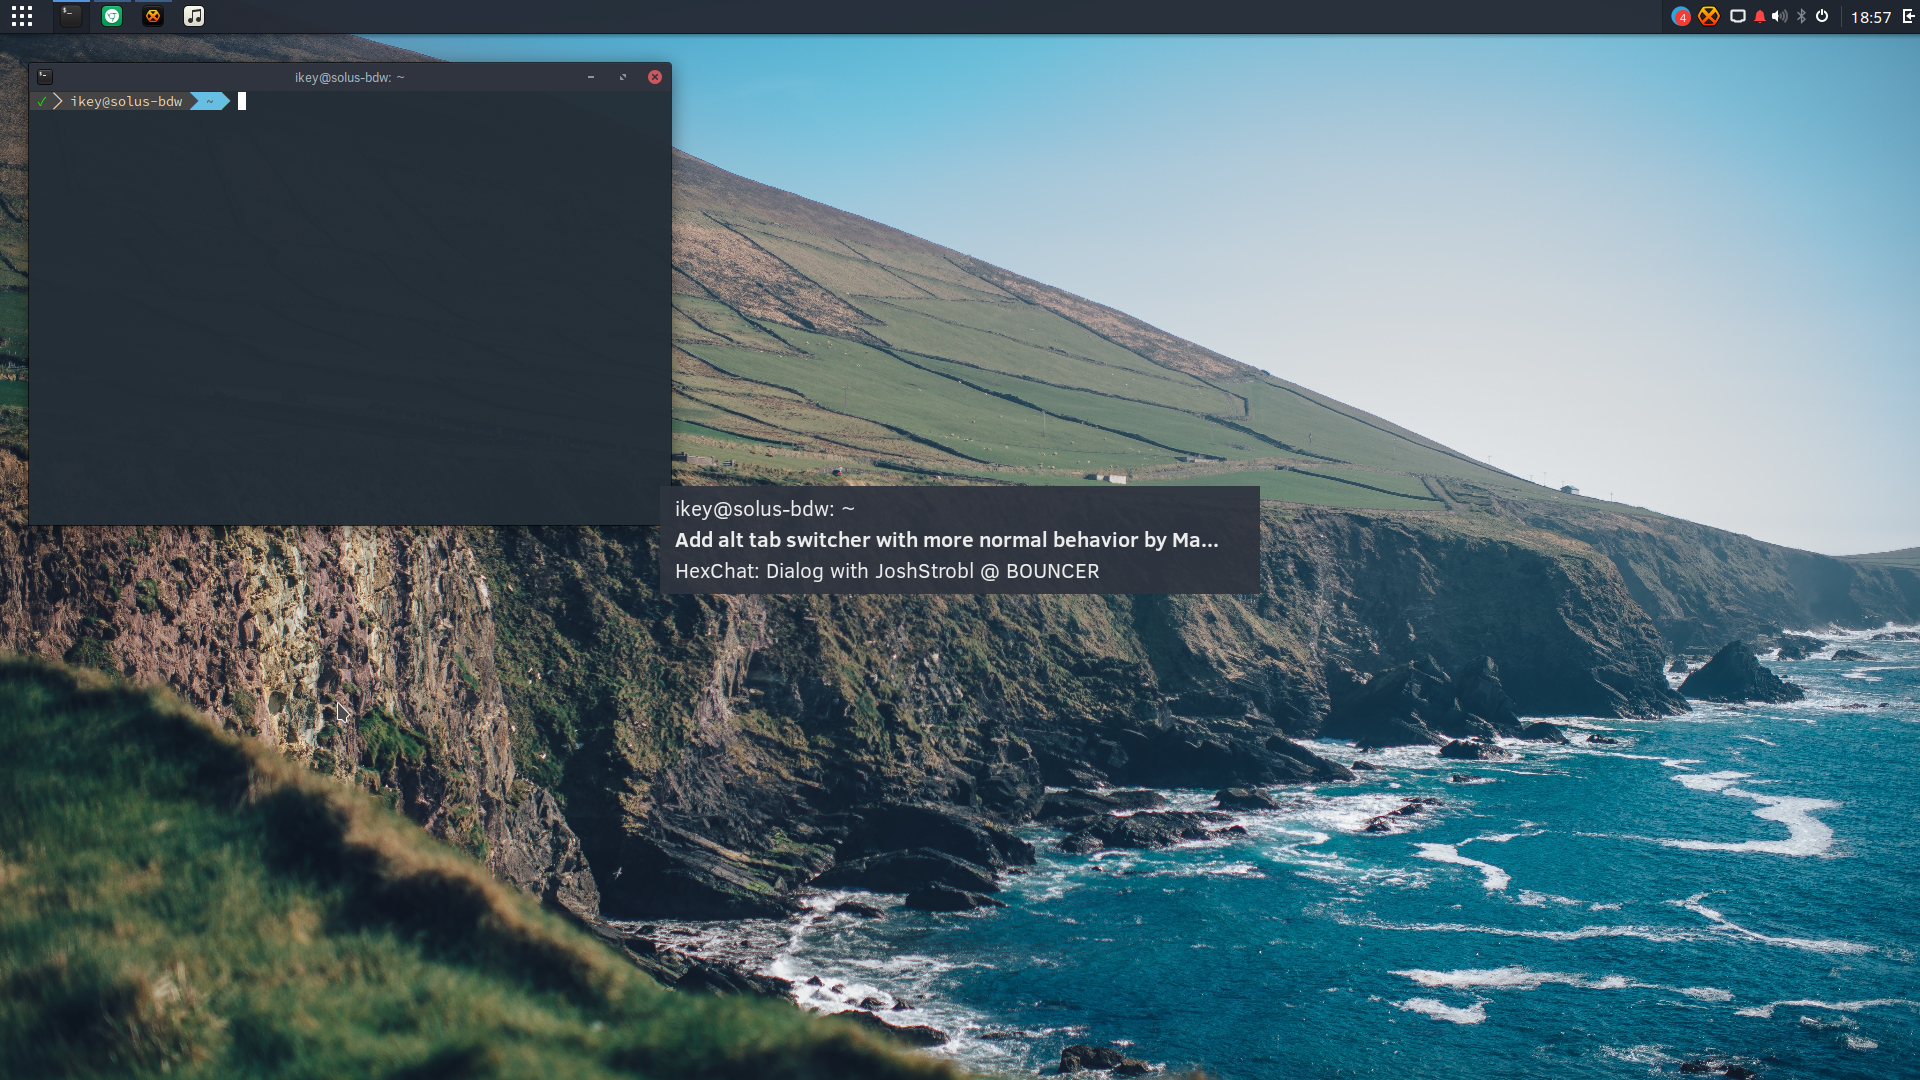Open the green Chromium browser panel icon
1920x1080 pixels.
(x=112, y=16)
